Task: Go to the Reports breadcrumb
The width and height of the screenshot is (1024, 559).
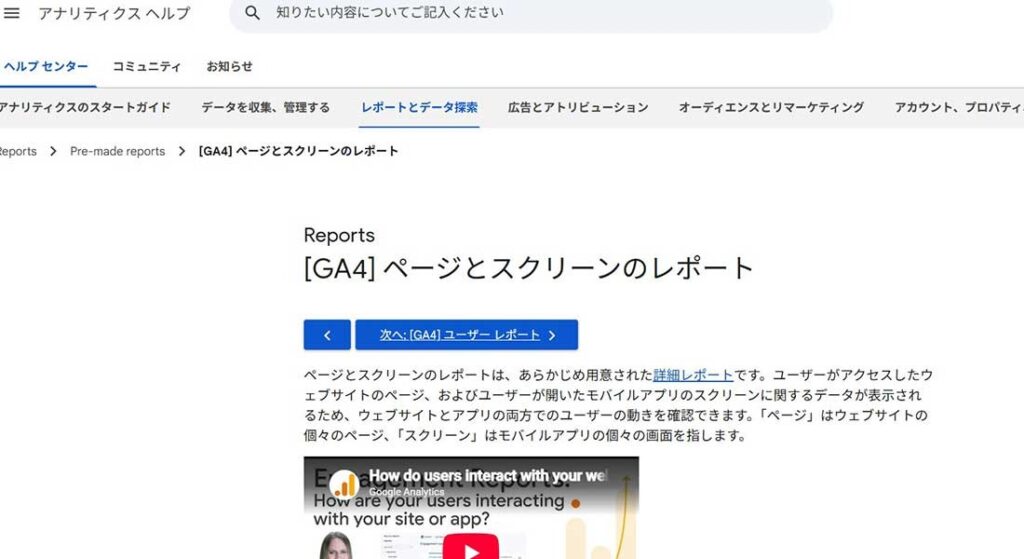Action: (x=18, y=152)
